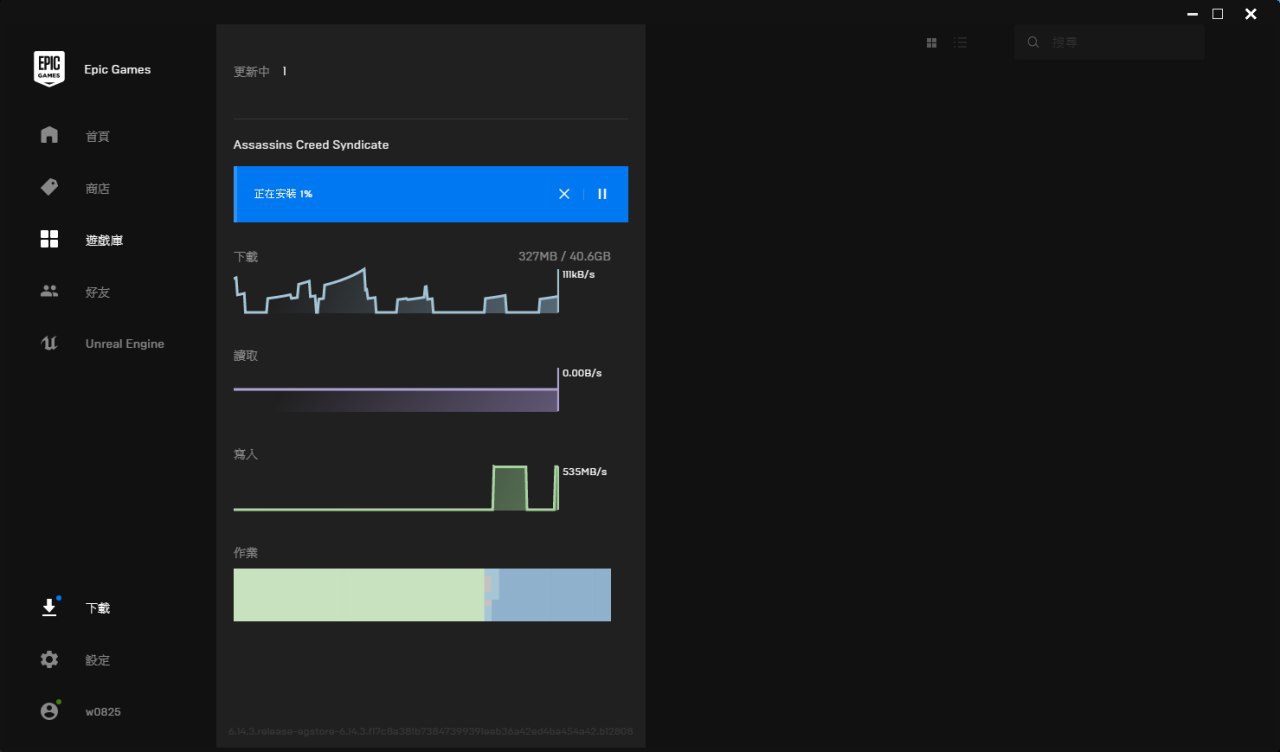Select 遊戲庫 library in sidebar
Image resolution: width=1280 pixels, height=752 pixels.
(x=104, y=240)
